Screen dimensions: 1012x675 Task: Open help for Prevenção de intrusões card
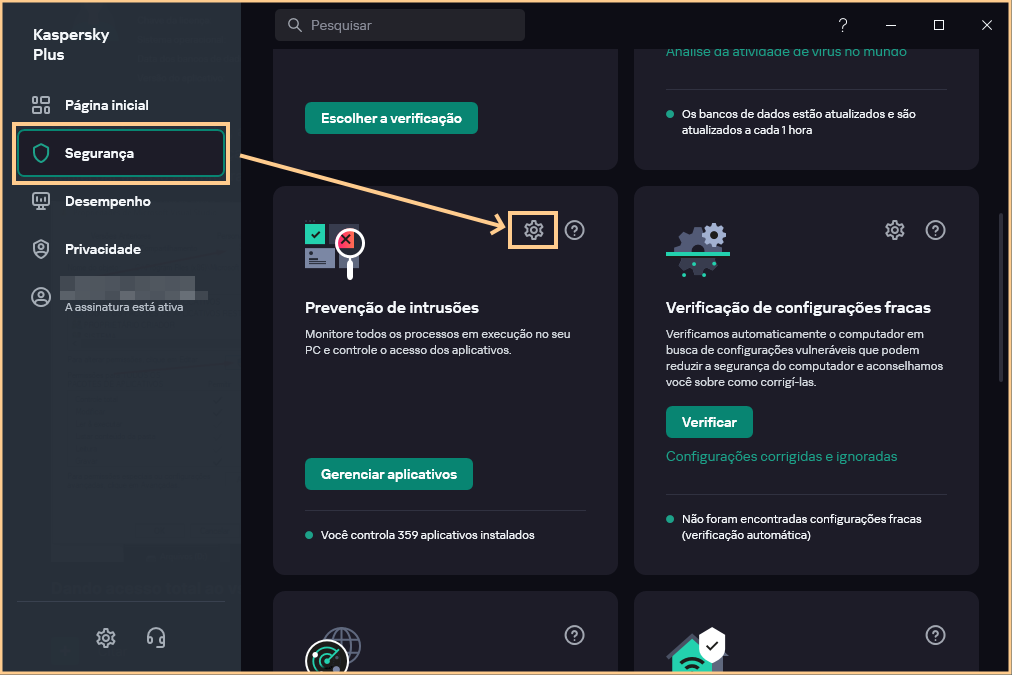(574, 230)
